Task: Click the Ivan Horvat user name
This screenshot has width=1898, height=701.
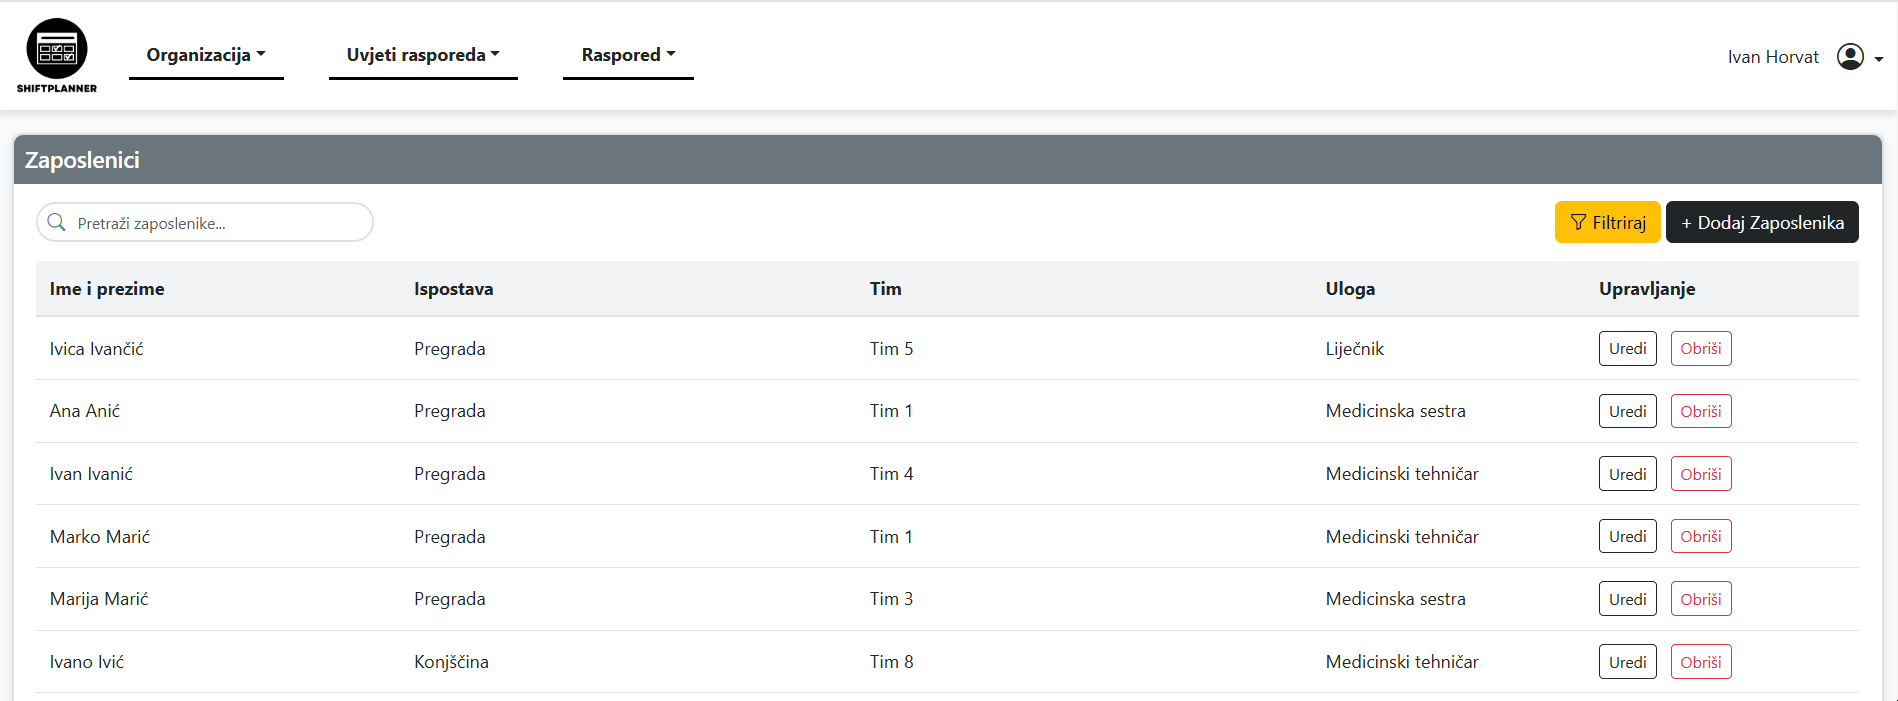Action: [1772, 57]
